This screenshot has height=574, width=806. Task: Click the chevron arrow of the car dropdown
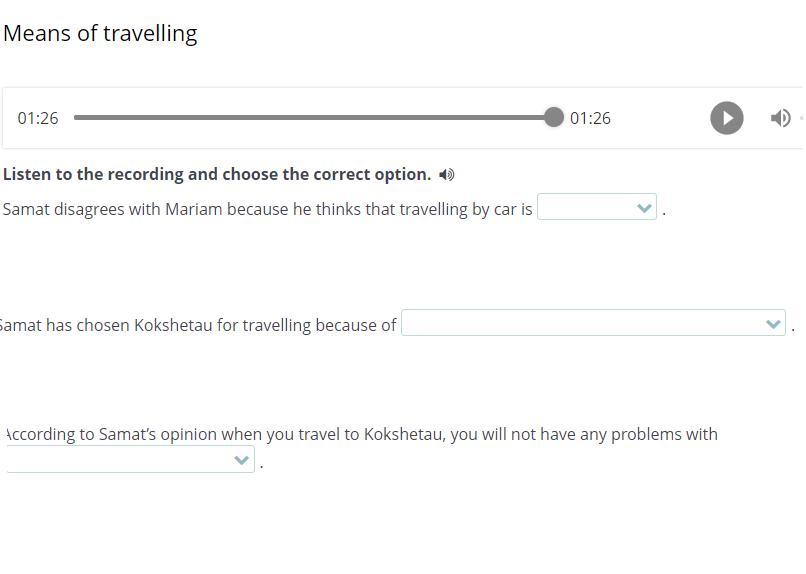[x=644, y=208]
